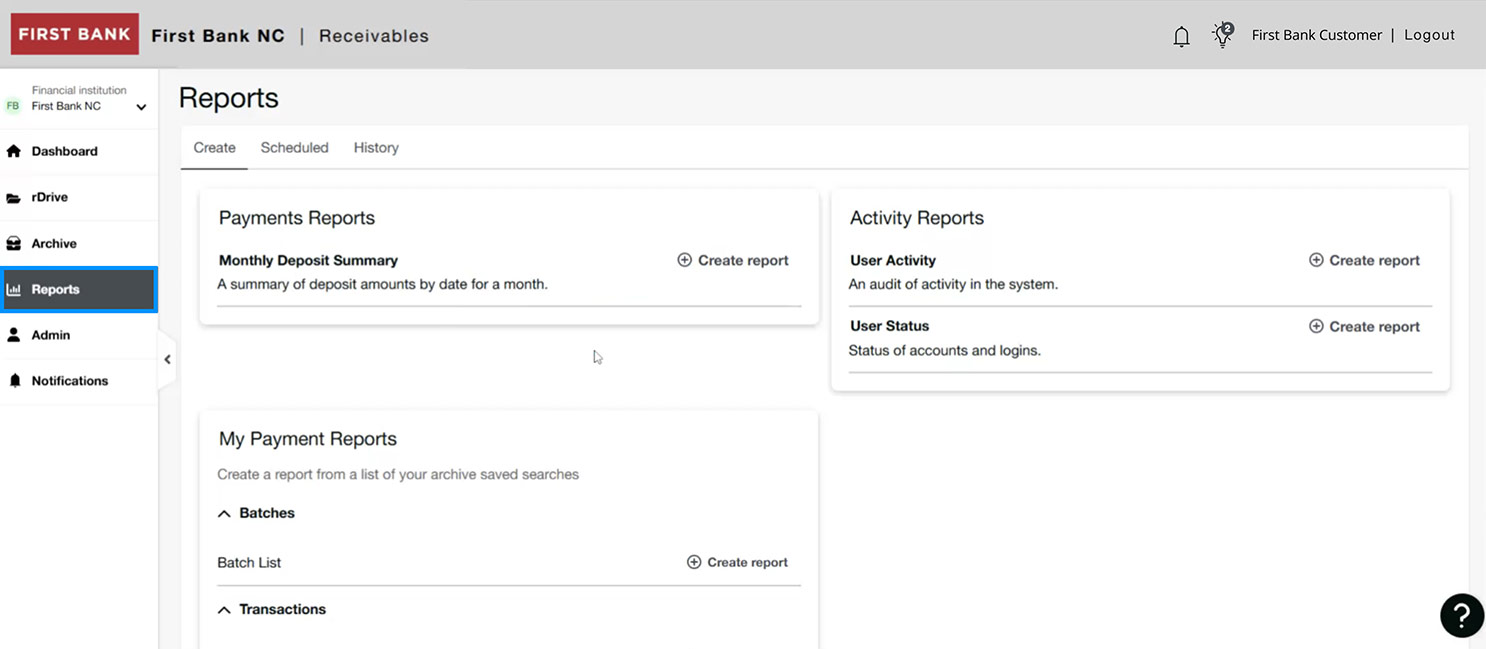The height and width of the screenshot is (649, 1486).
Task: Open Admin in the sidebar
Action: click(79, 335)
